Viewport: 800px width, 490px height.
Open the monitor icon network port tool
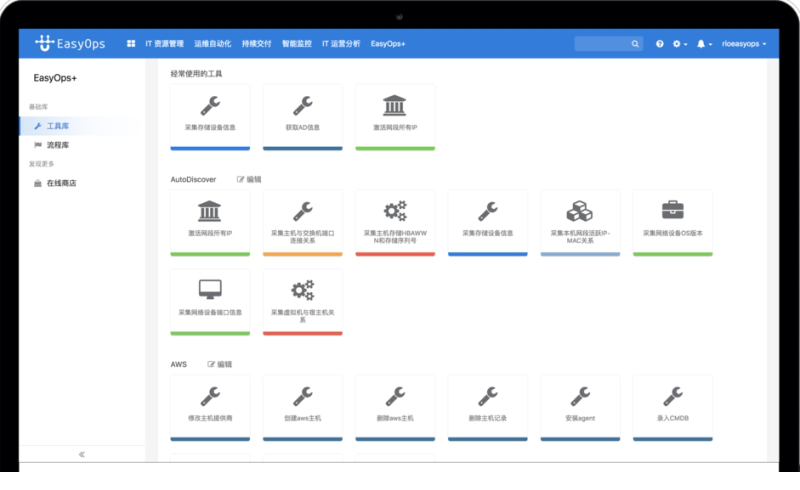click(210, 302)
